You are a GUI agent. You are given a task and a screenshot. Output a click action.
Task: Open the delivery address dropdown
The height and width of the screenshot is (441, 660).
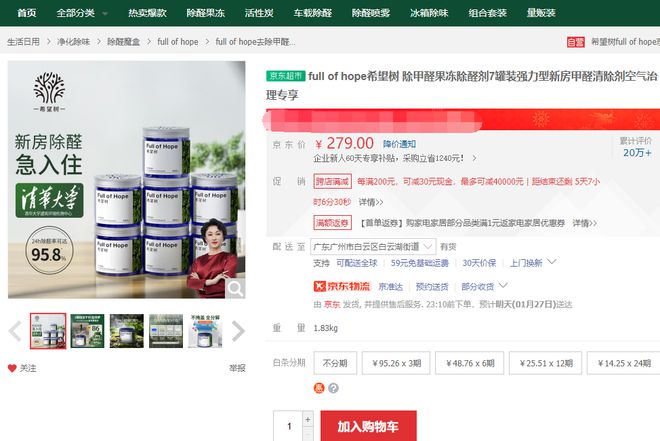373,247
